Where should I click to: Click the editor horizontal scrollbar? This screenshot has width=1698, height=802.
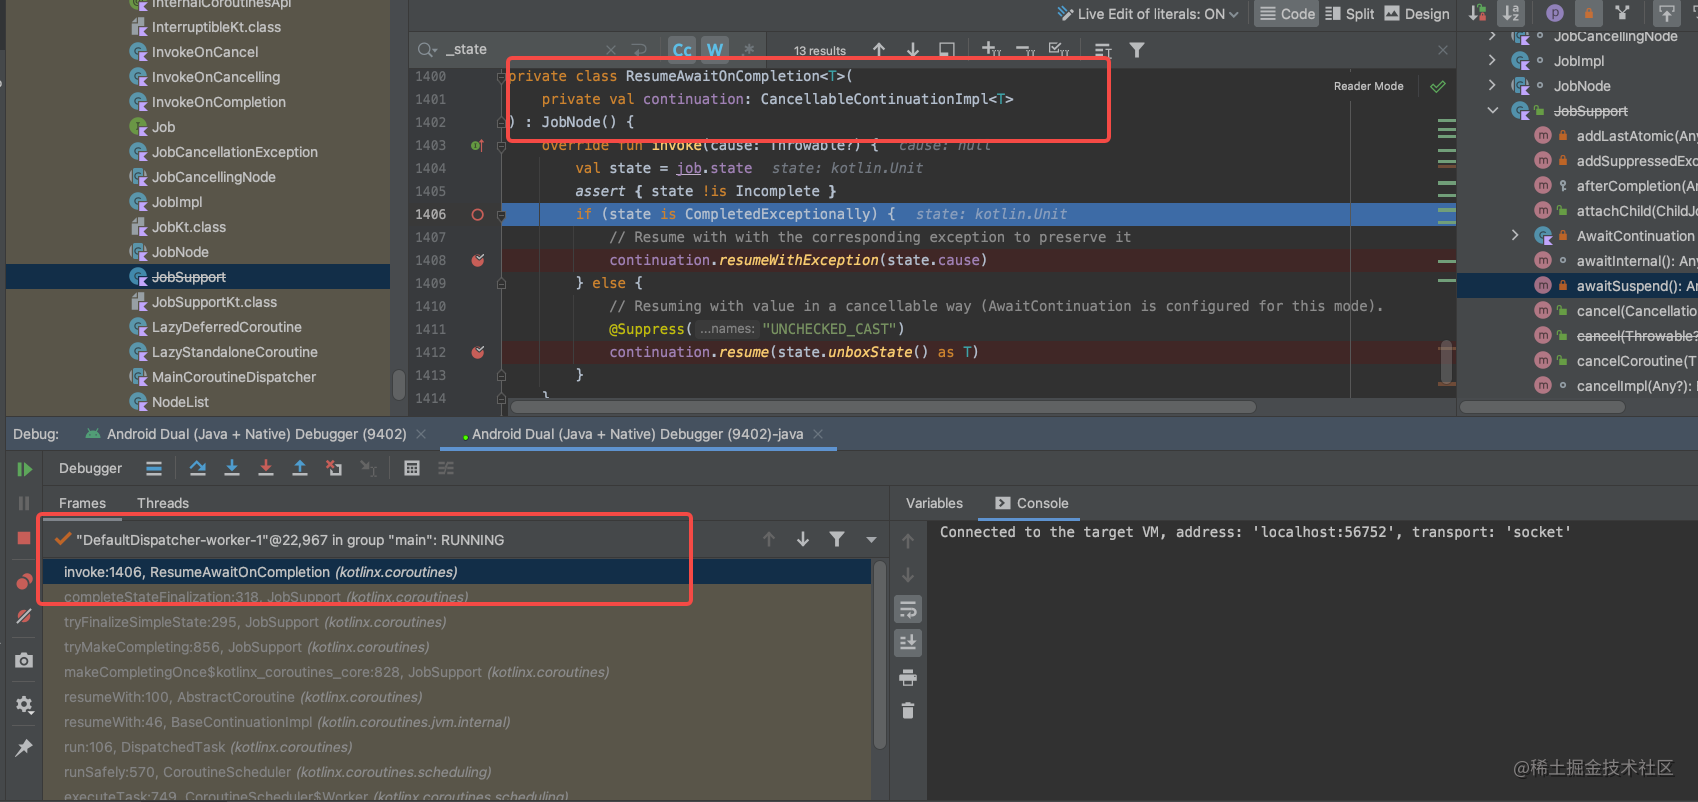pos(883,407)
